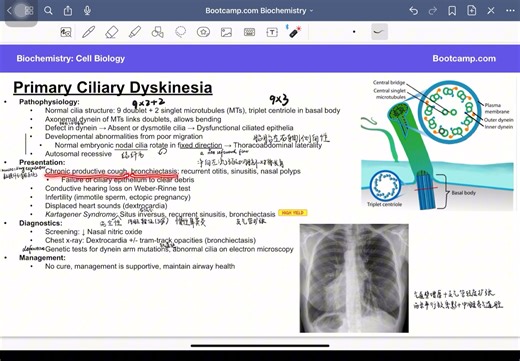Select the Shapes tool

coord(157,32)
